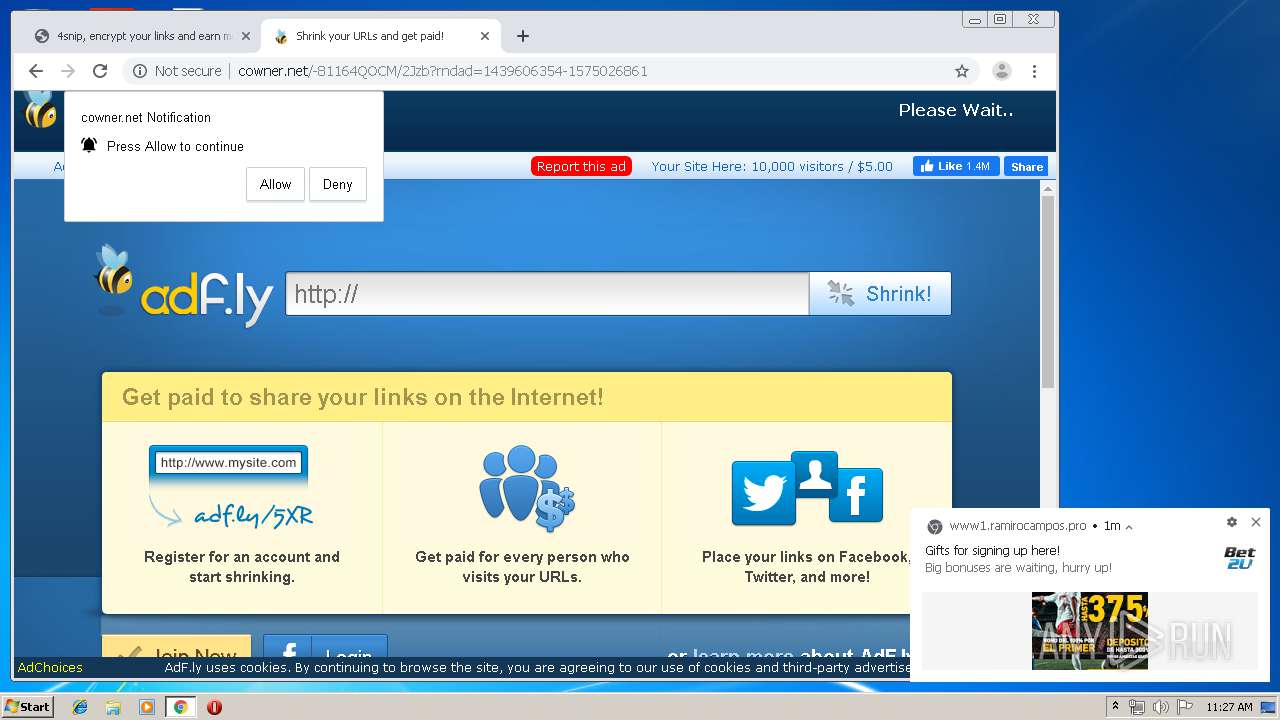This screenshot has height=720, width=1280.
Task: Click the visitors with dollar icon
Action: (x=526, y=488)
